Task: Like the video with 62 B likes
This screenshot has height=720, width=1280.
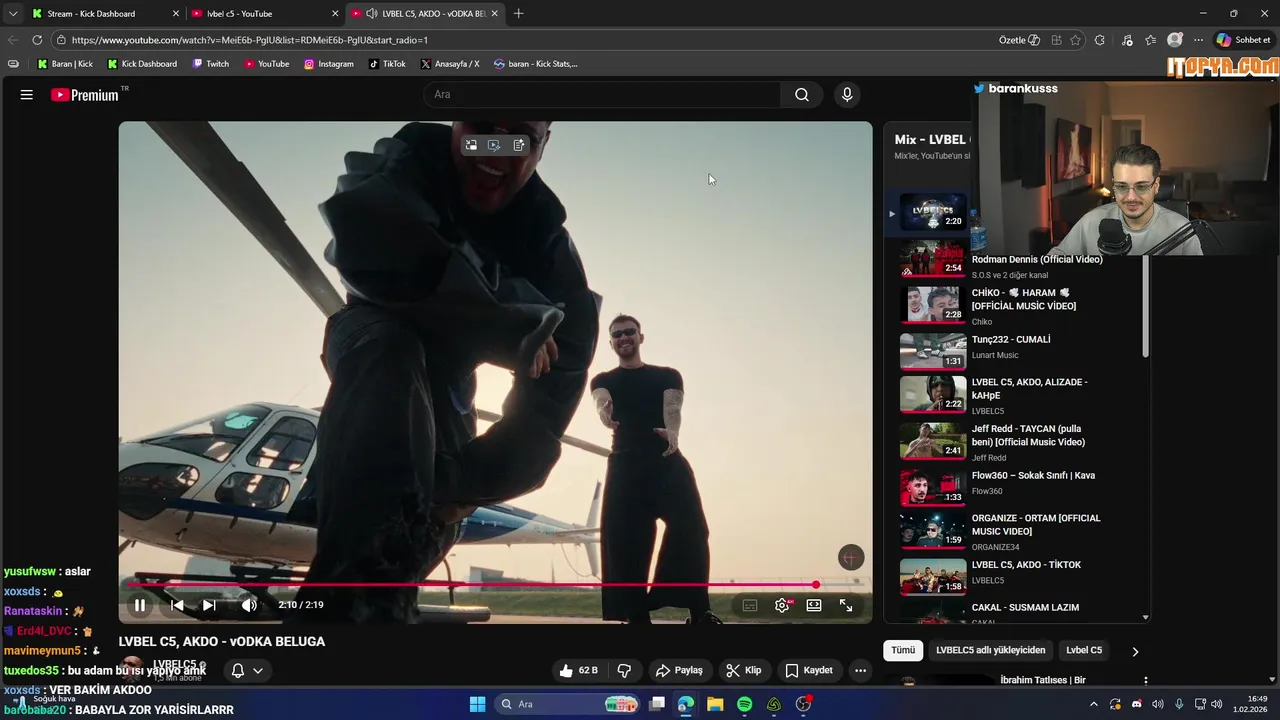Action: coord(579,670)
